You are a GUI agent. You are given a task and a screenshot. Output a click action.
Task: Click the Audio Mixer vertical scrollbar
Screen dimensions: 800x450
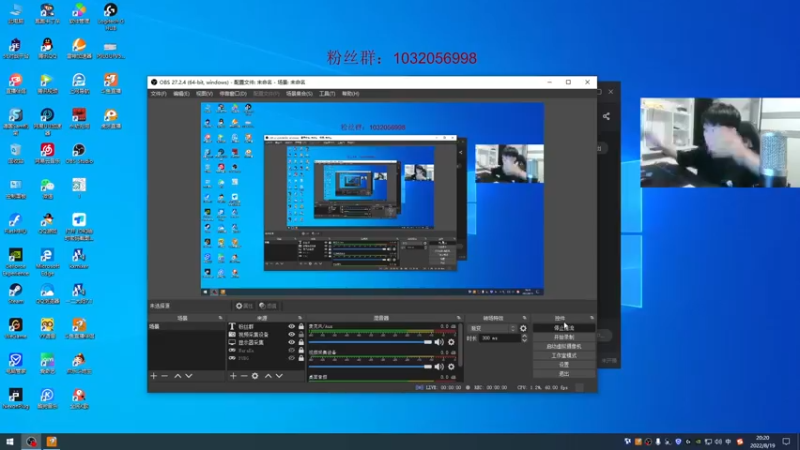[x=461, y=347]
